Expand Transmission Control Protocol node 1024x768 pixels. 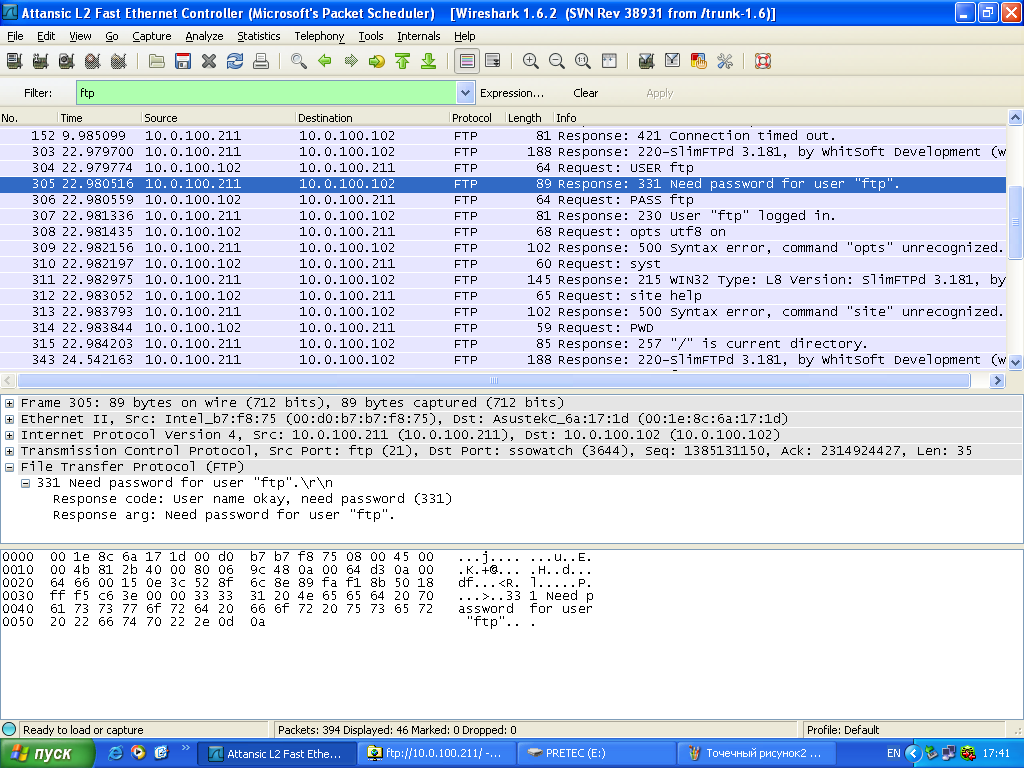10,451
